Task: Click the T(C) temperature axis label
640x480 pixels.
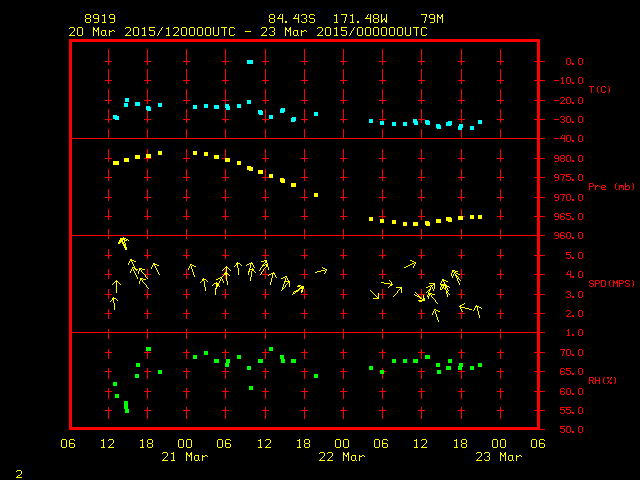Action: pyautogui.click(x=599, y=90)
